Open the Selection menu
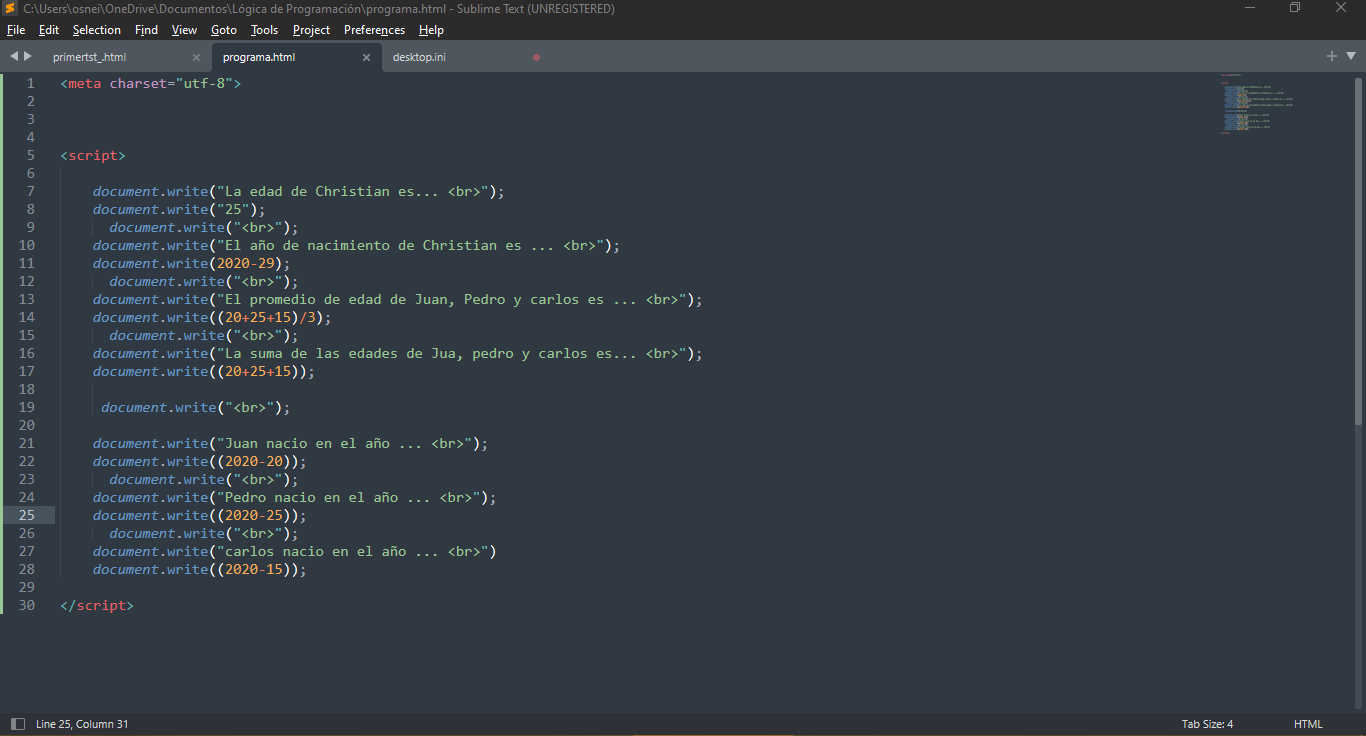Screen dimensions: 1366x736 click(97, 30)
